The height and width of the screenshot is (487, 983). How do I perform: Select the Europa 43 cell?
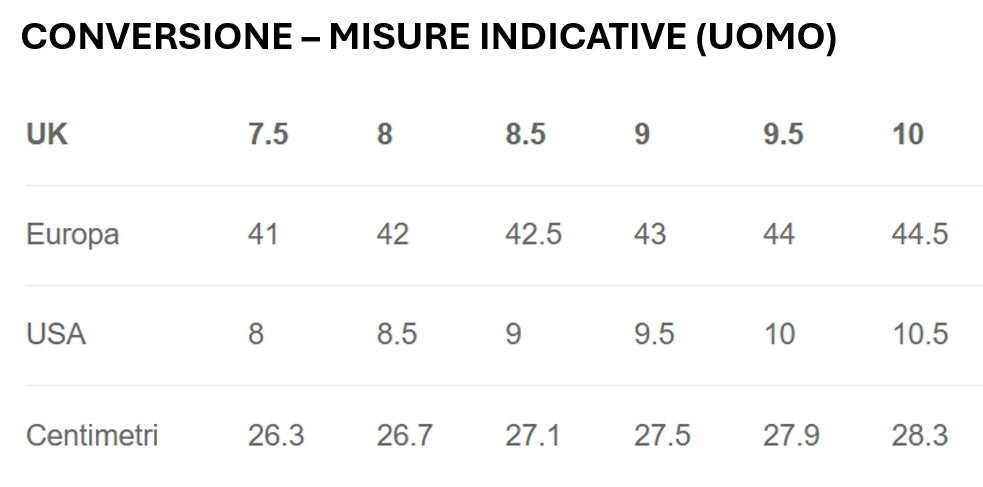649,234
